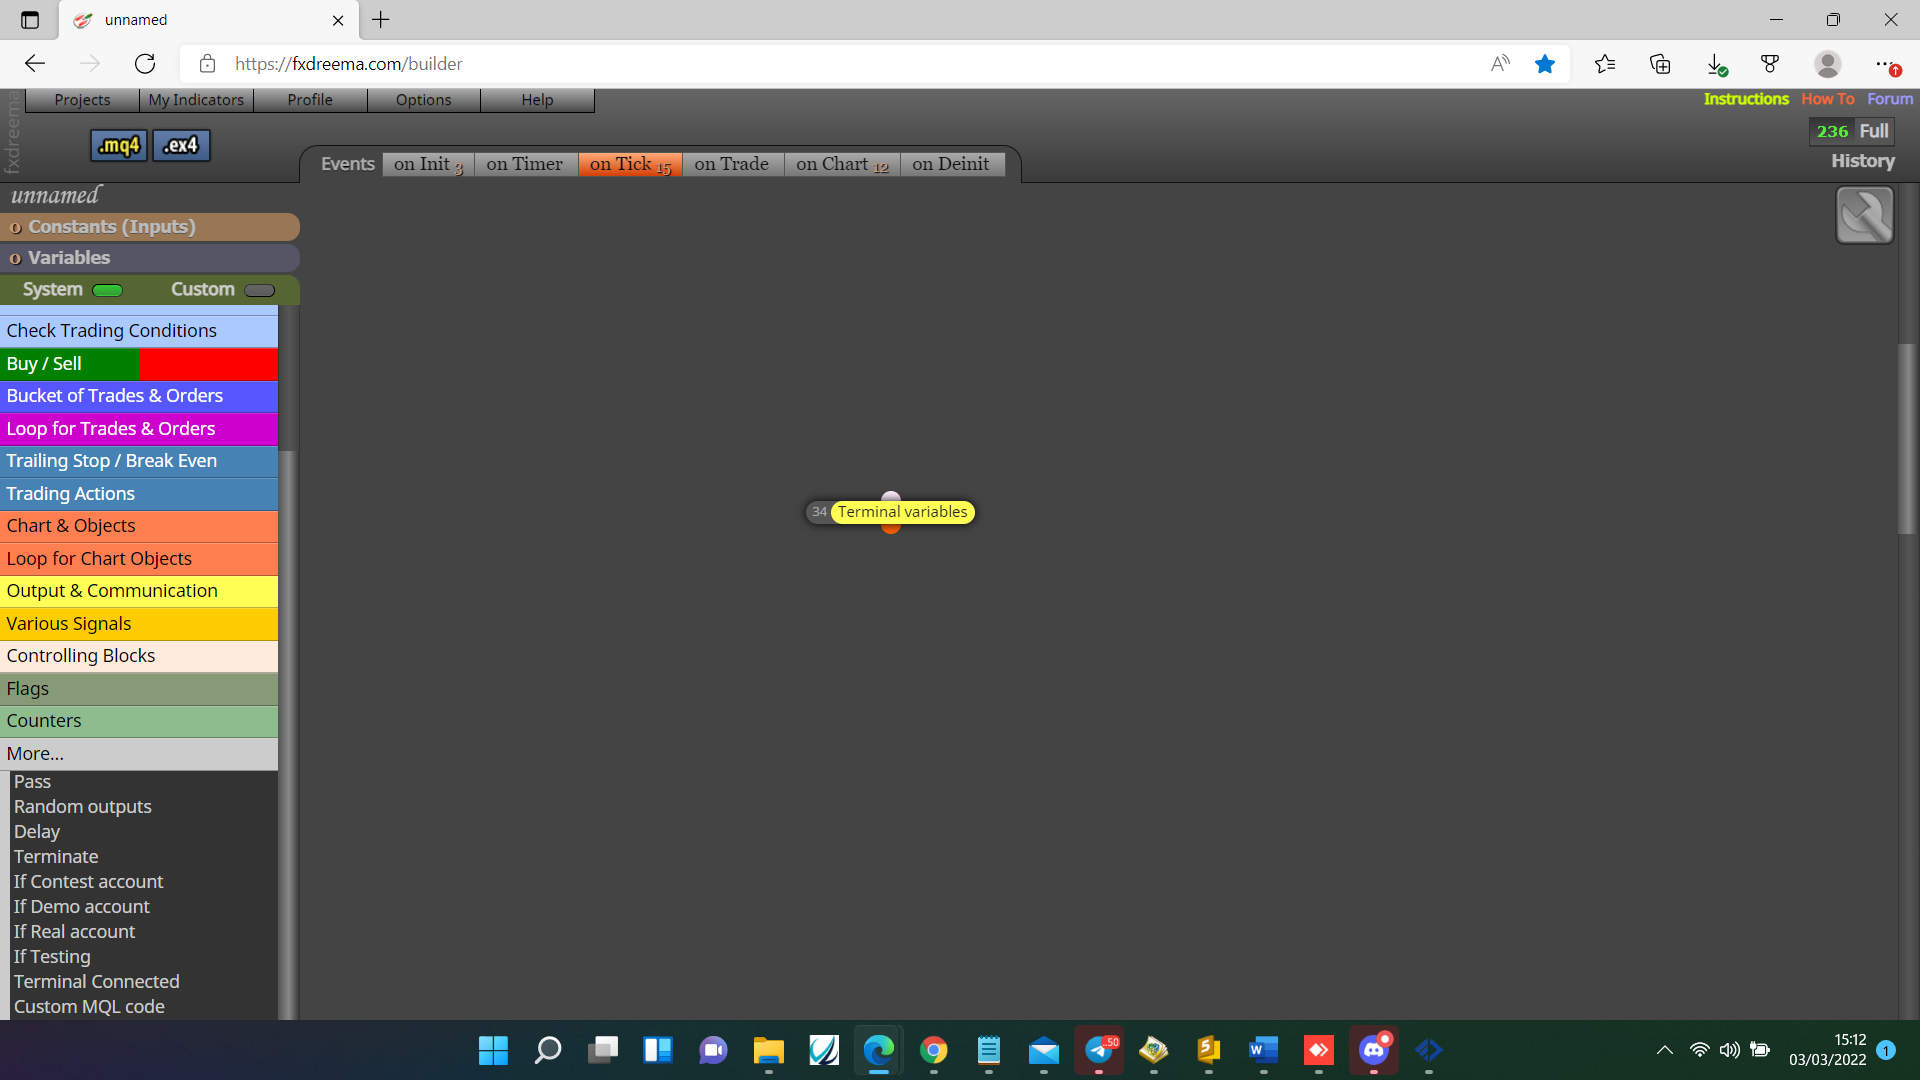
Task: Download the .ex4 compiled file
Action: [181, 146]
